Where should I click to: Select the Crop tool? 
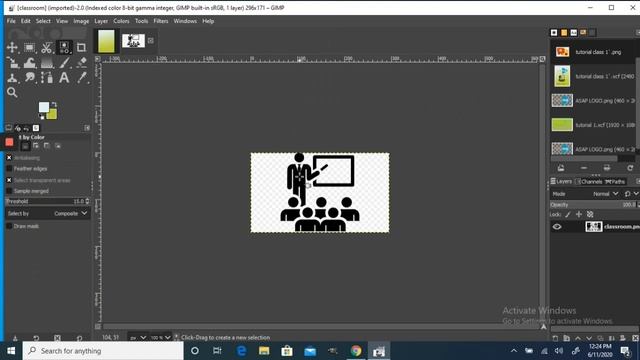(x=81, y=47)
